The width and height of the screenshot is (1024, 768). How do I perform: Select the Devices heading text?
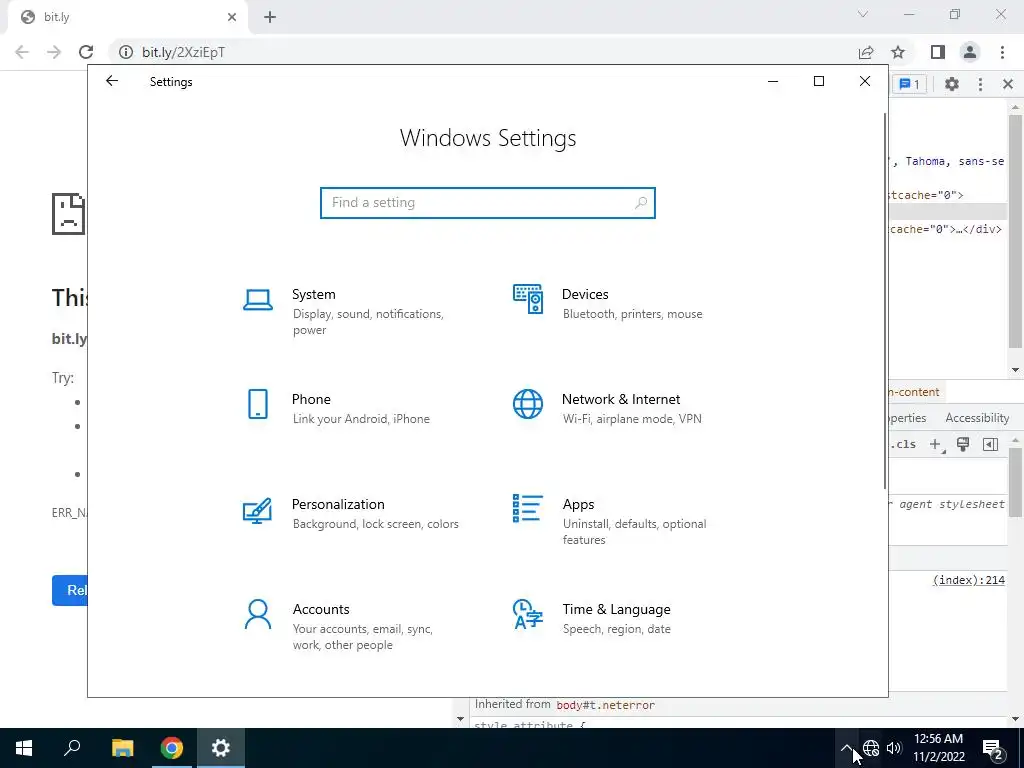(x=585, y=295)
